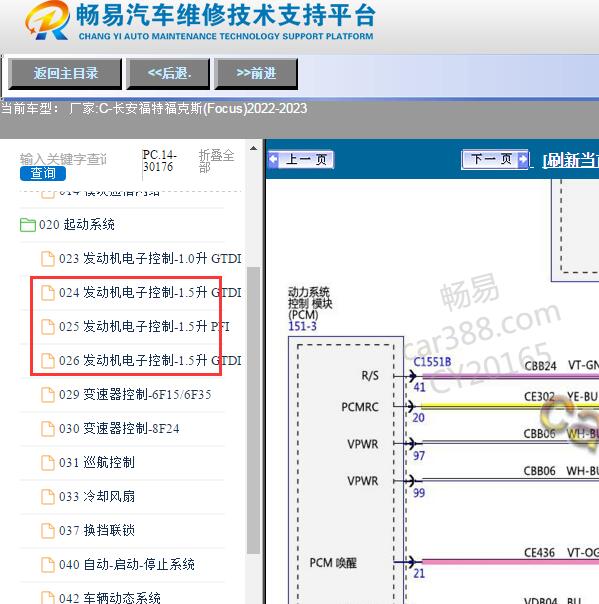The width and height of the screenshot is (599, 604).
Task: Click pin number 20
Action: (x=419, y=418)
